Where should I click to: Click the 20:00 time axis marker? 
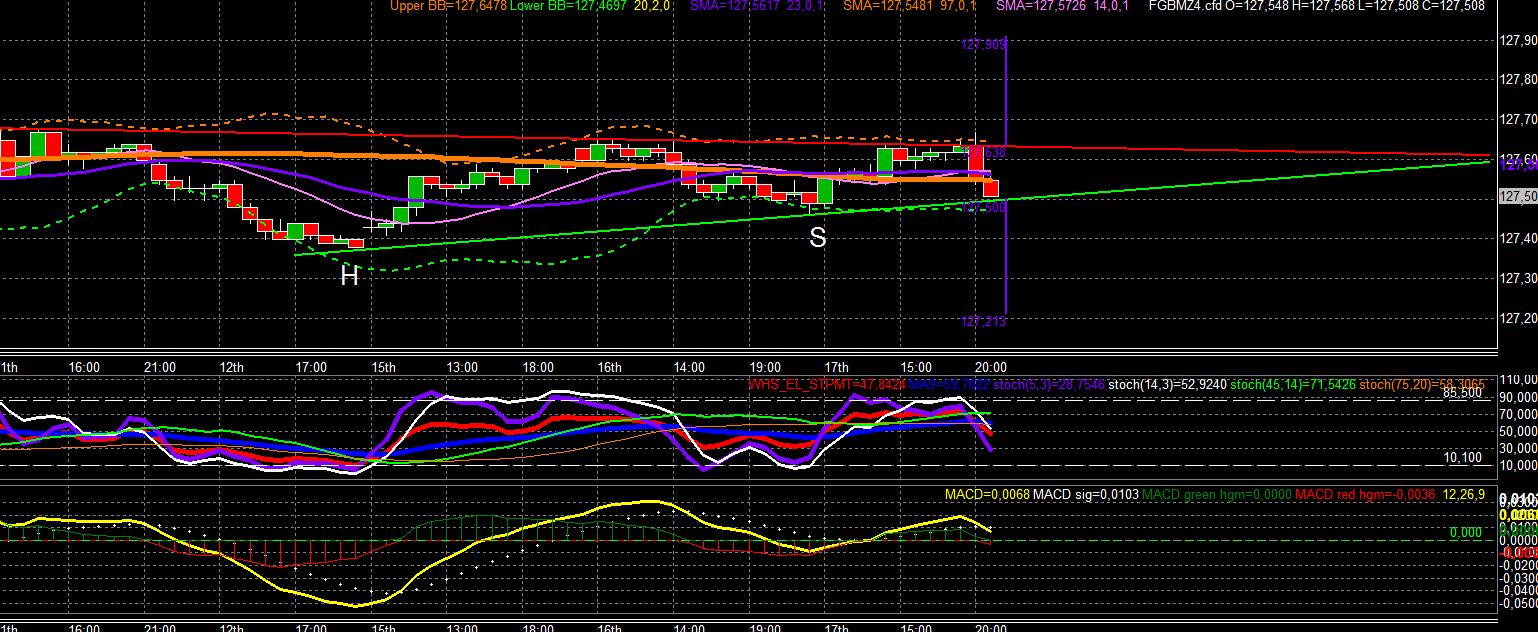991,367
